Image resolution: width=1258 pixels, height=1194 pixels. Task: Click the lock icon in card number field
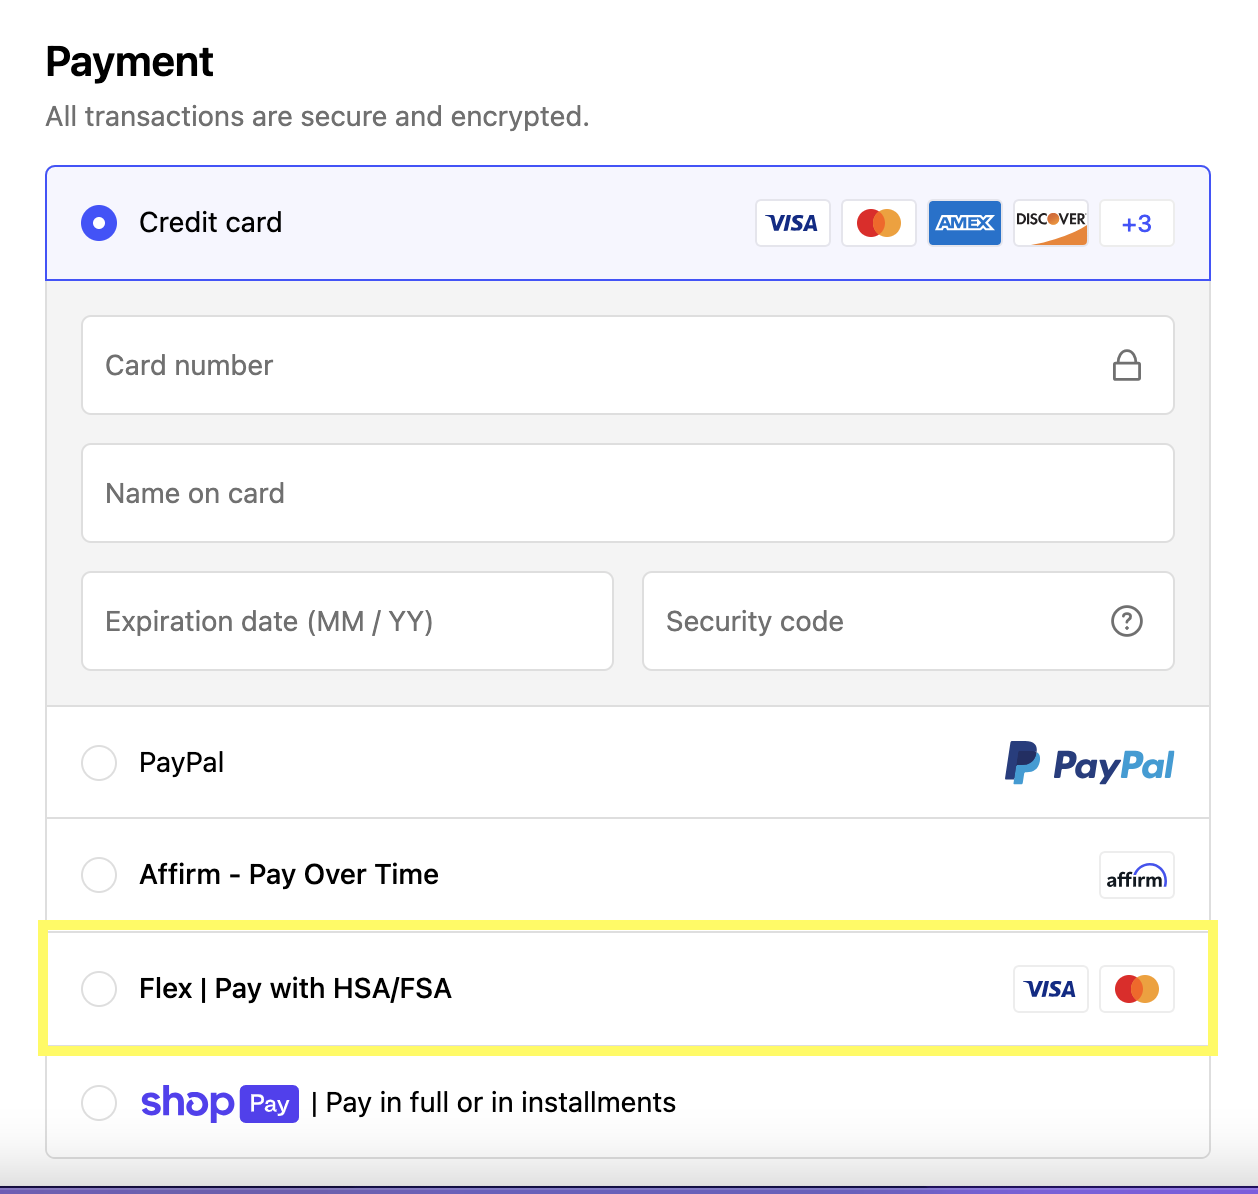pos(1126,365)
